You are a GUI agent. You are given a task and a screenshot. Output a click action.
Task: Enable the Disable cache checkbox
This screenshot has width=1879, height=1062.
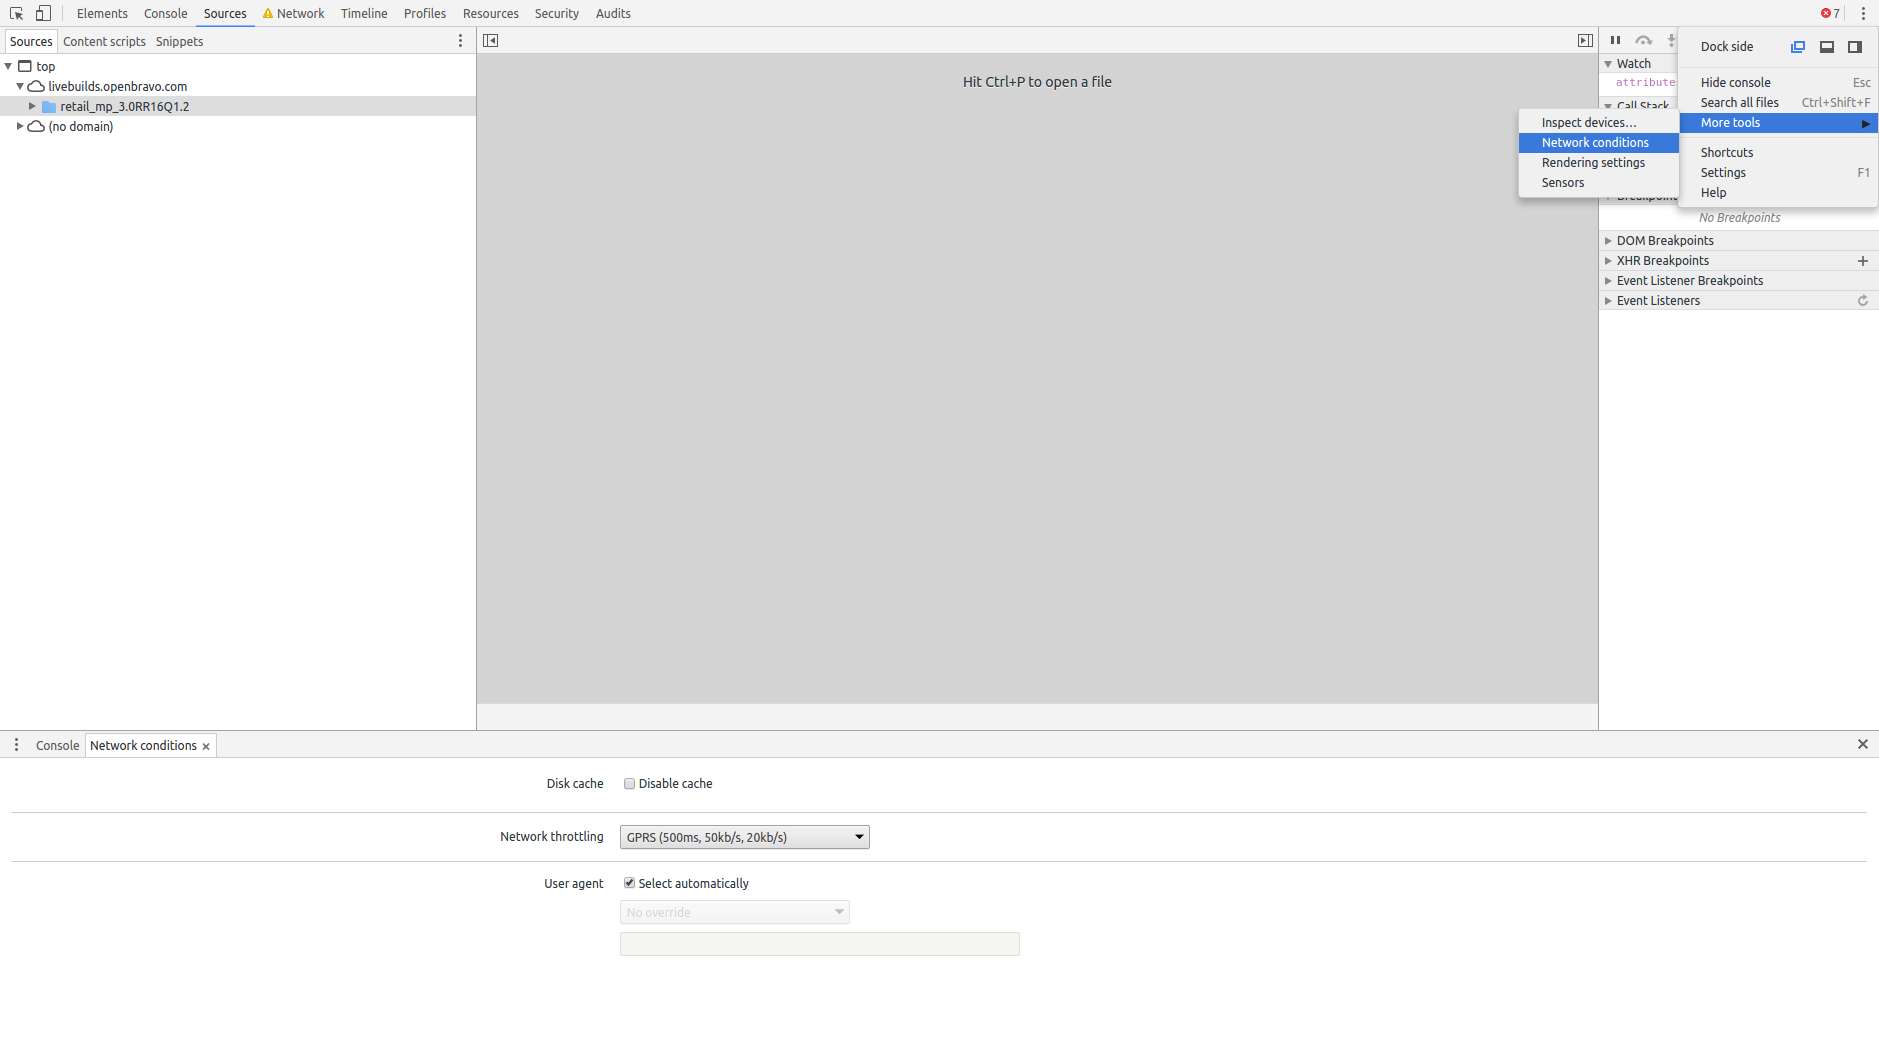coord(629,784)
